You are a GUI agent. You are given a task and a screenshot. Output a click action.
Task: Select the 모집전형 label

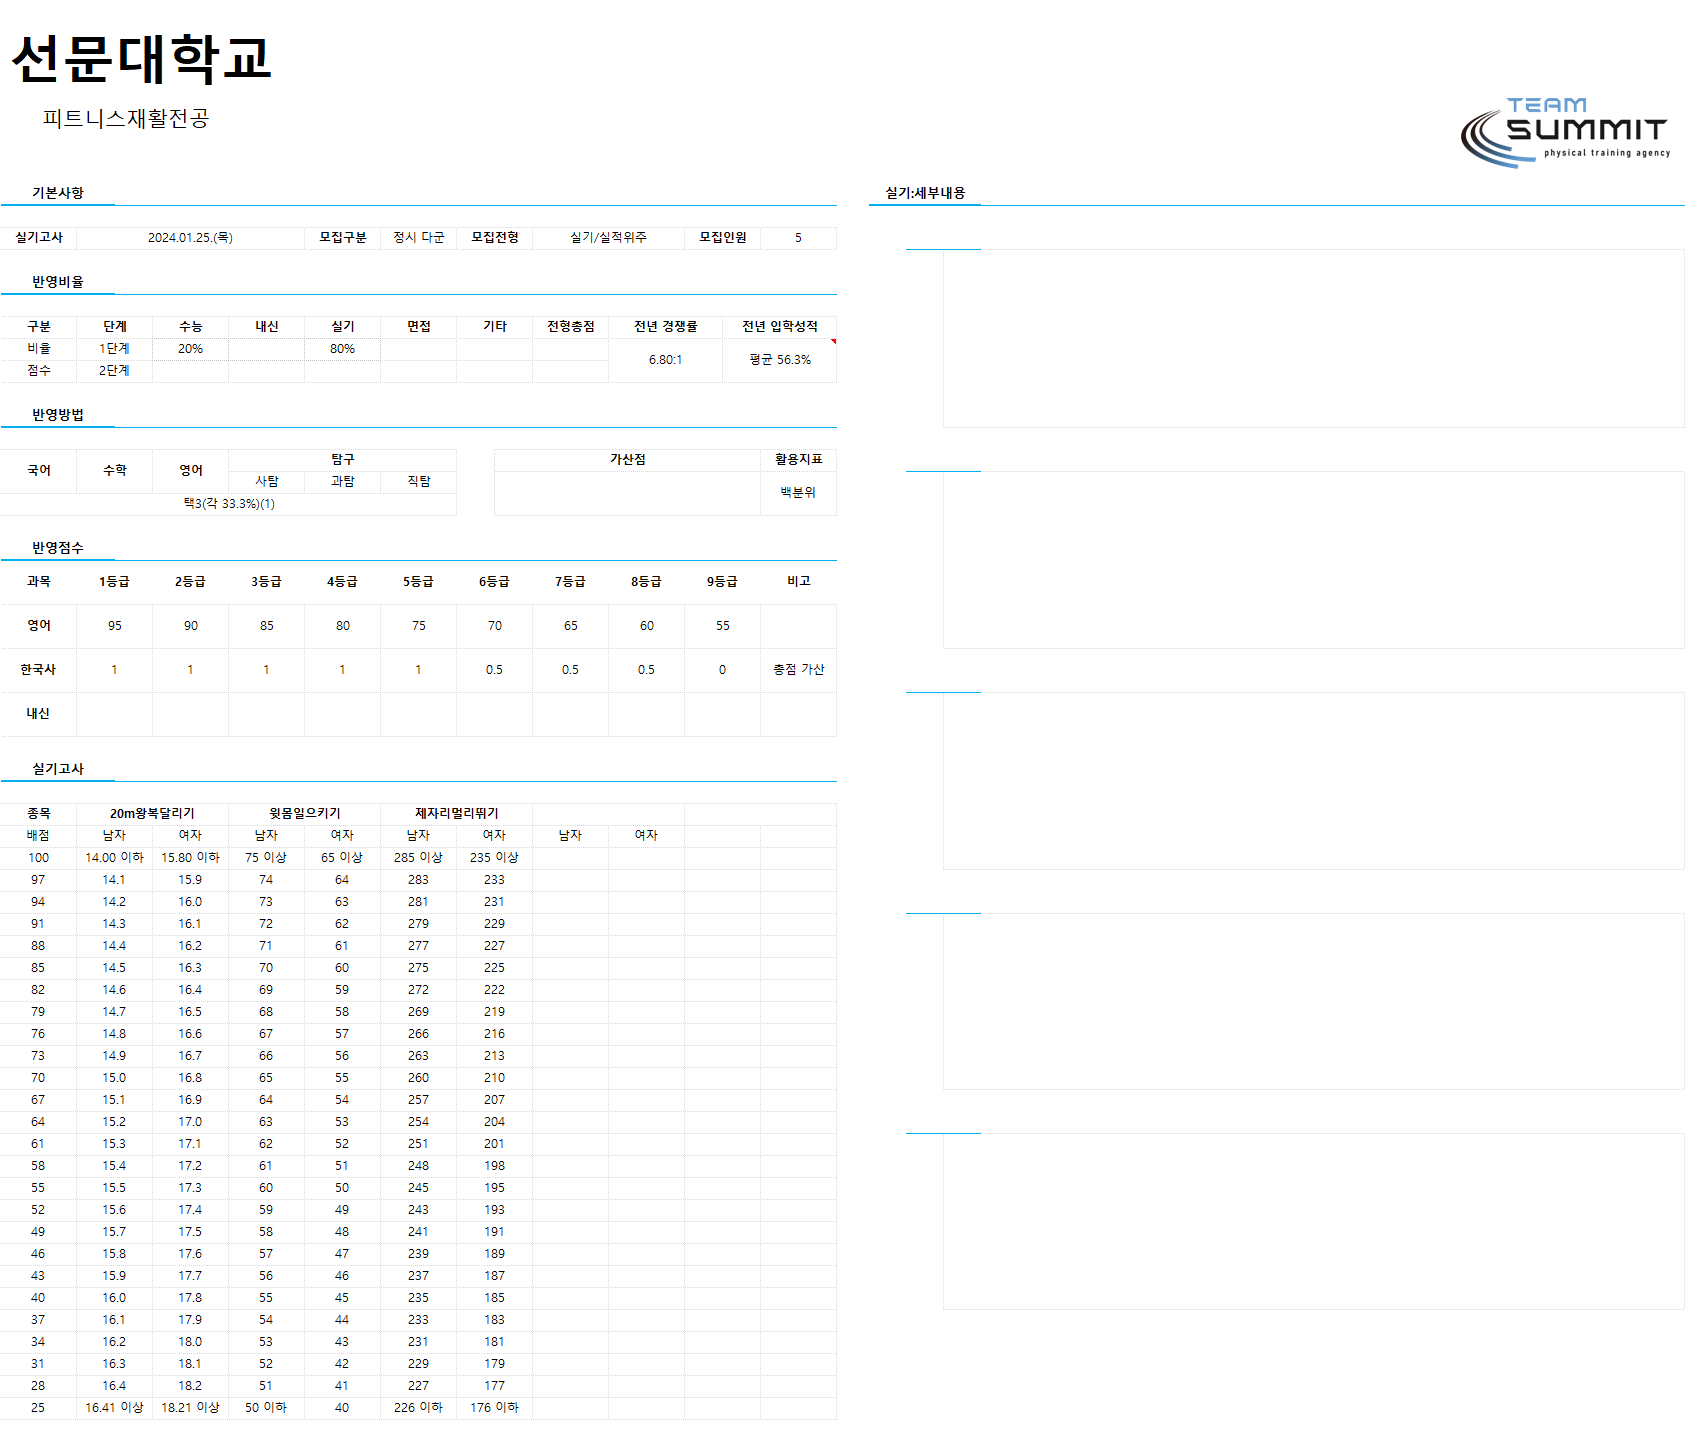494,238
